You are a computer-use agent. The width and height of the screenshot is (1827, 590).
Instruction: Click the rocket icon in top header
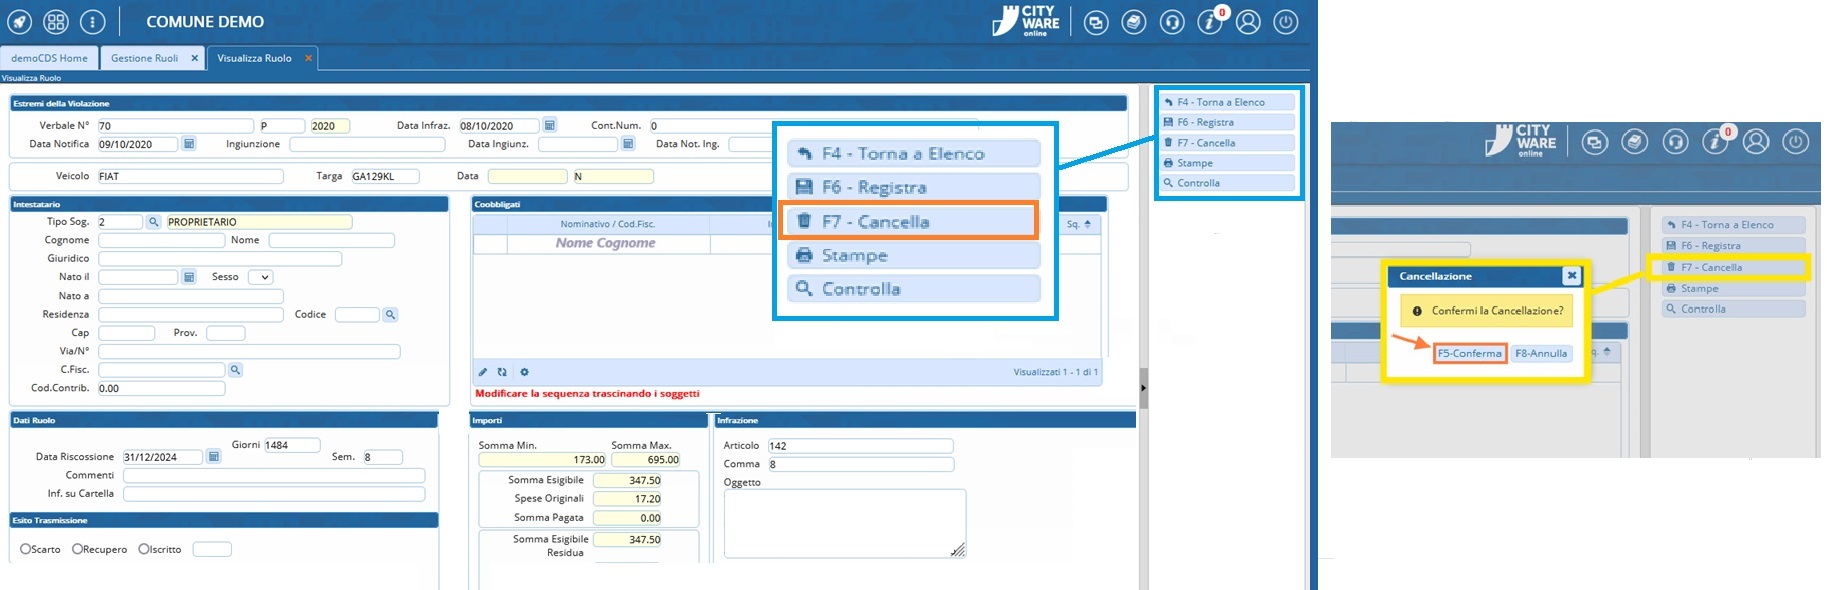coord(20,21)
